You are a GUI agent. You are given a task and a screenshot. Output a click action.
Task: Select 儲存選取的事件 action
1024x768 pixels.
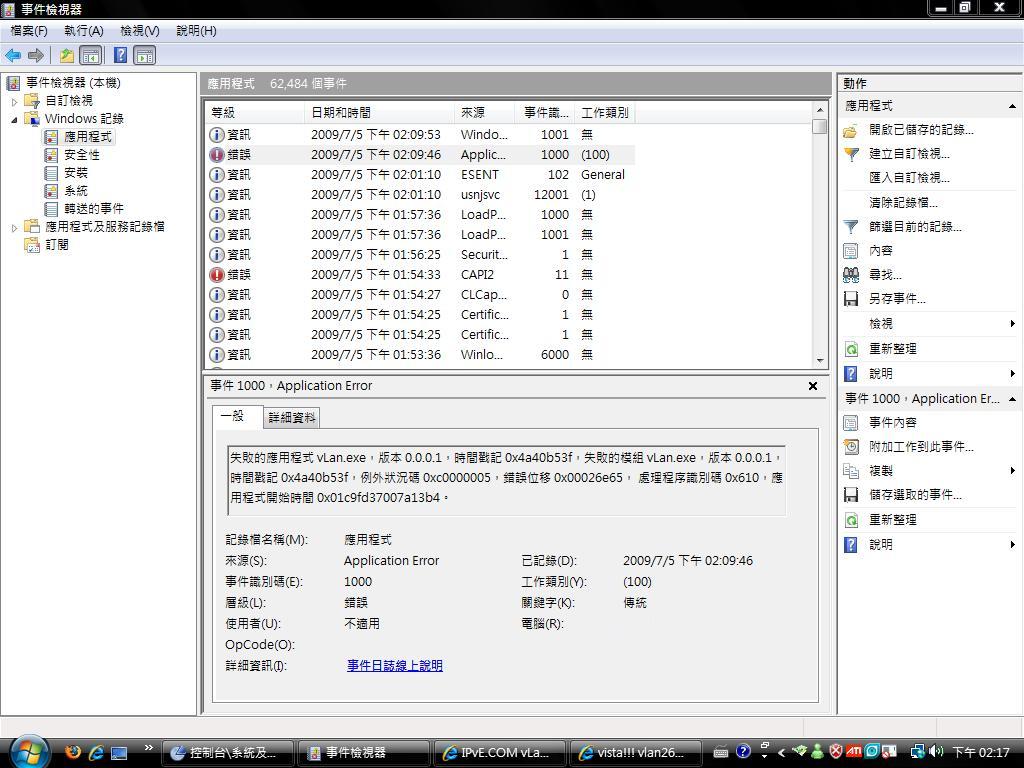tap(914, 495)
